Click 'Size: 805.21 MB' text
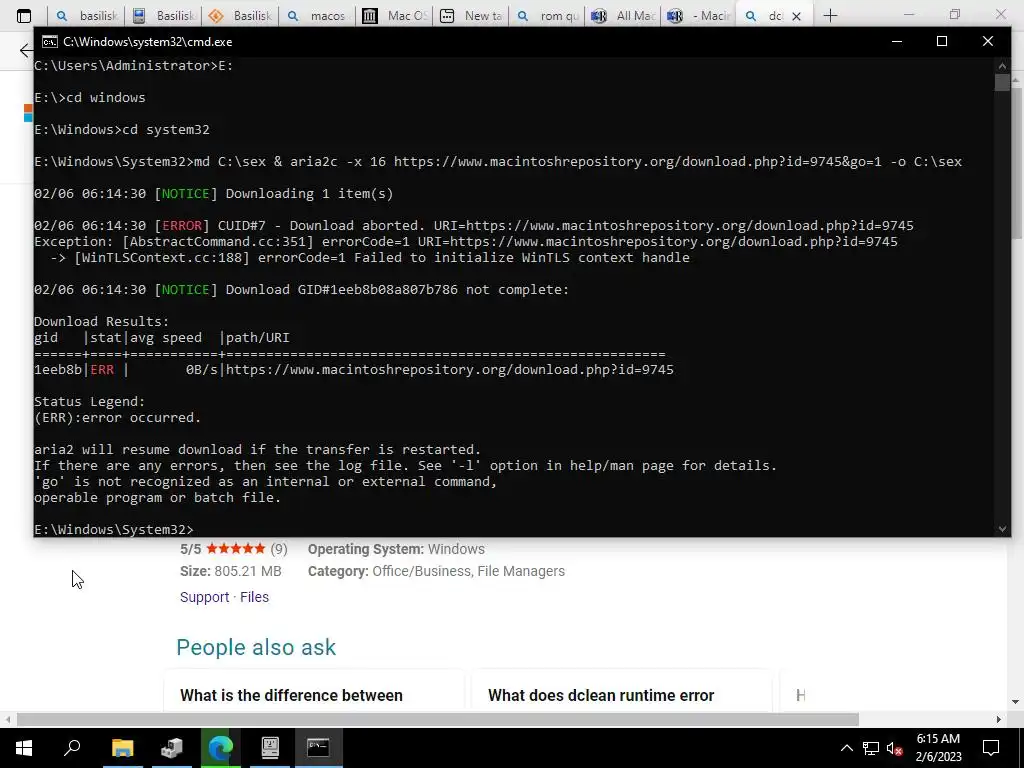1024x768 pixels. (x=231, y=571)
